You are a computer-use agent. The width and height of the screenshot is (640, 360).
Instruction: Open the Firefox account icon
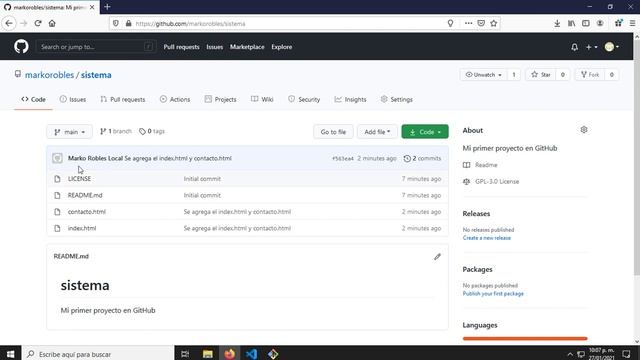point(600,23)
